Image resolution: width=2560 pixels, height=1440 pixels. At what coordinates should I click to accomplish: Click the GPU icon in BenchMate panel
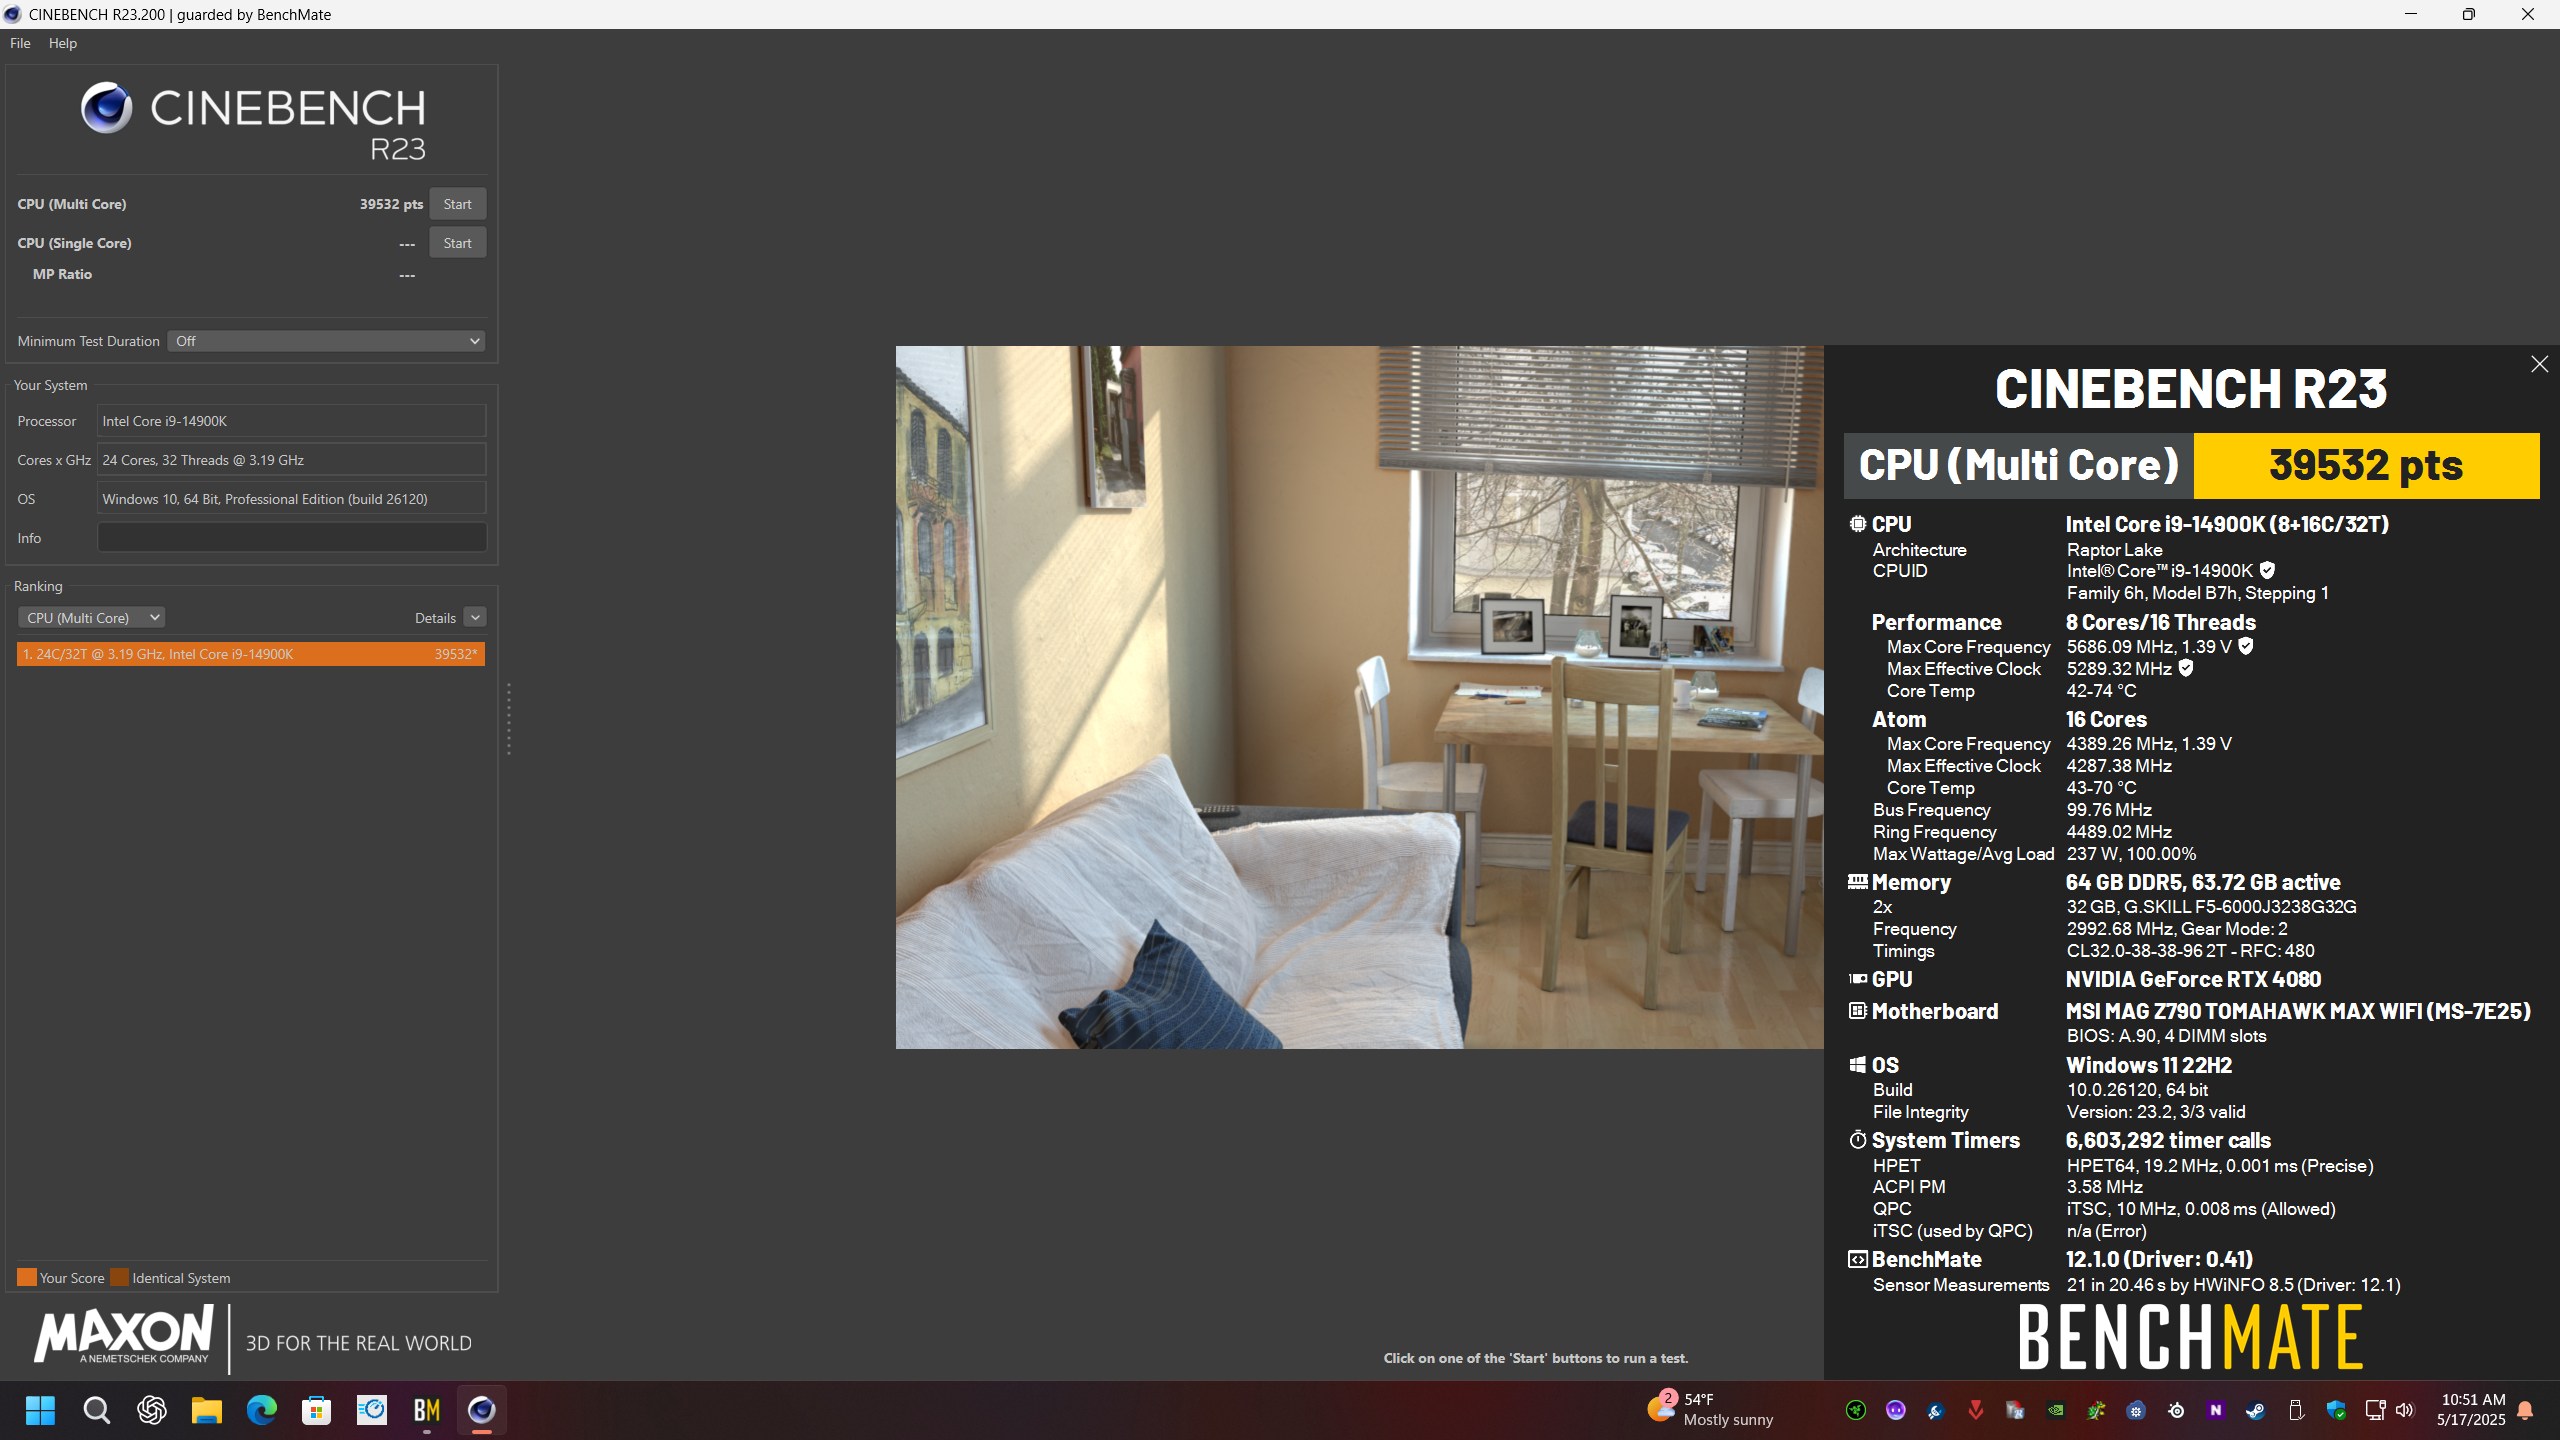[x=1857, y=979]
